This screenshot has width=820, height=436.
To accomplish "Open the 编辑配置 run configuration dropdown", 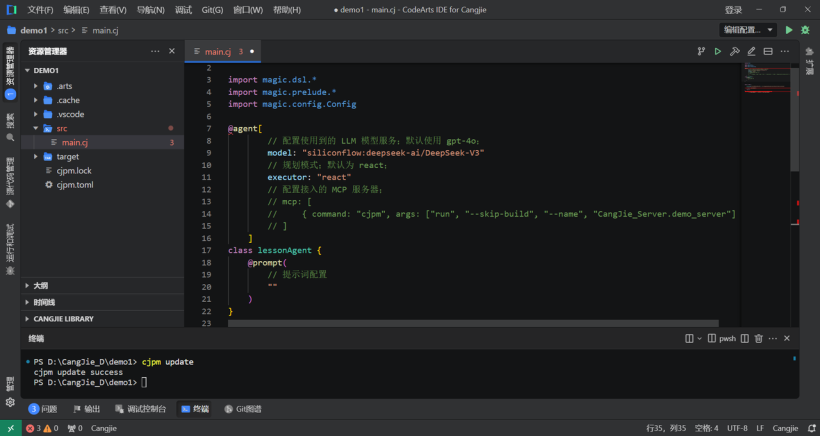I will pos(748,30).
